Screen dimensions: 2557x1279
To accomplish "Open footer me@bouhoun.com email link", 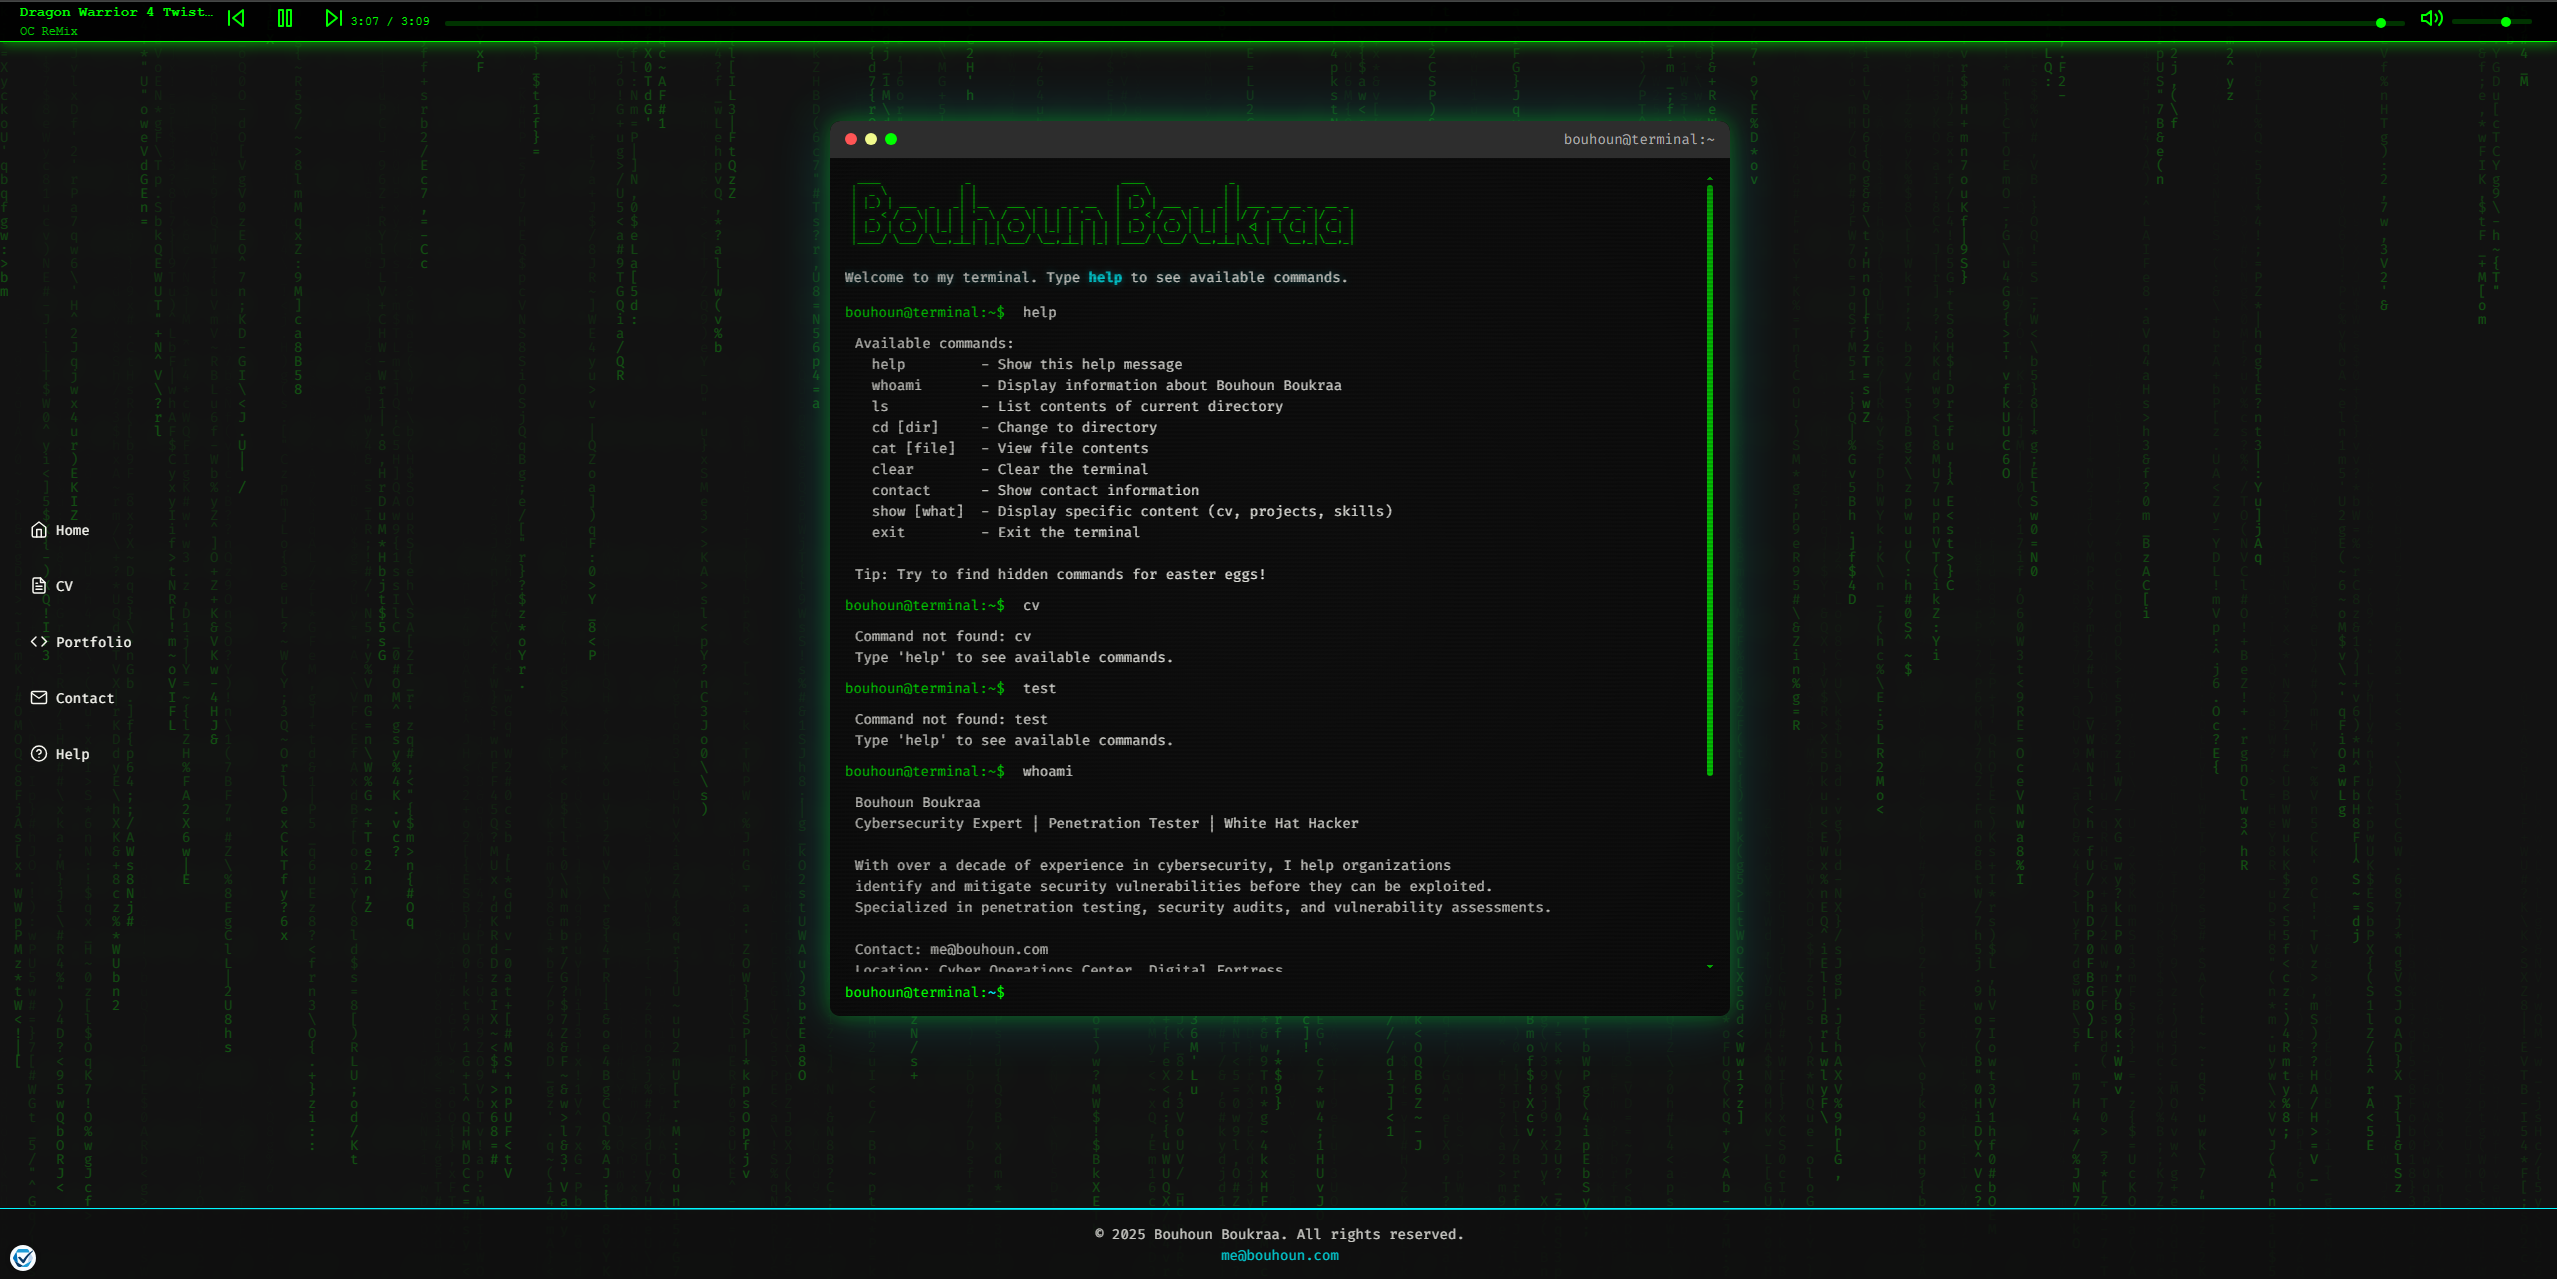I will tap(1279, 1256).
